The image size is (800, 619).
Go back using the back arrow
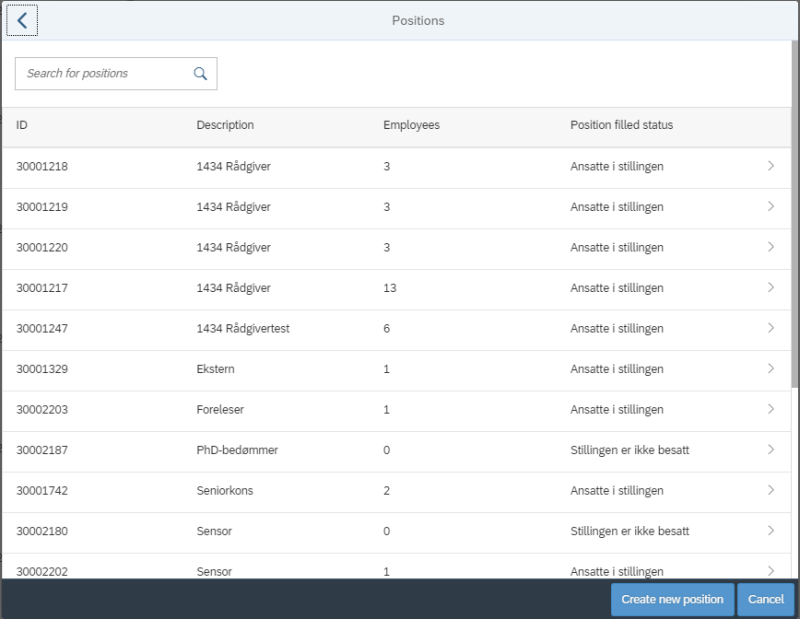(x=22, y=20)
